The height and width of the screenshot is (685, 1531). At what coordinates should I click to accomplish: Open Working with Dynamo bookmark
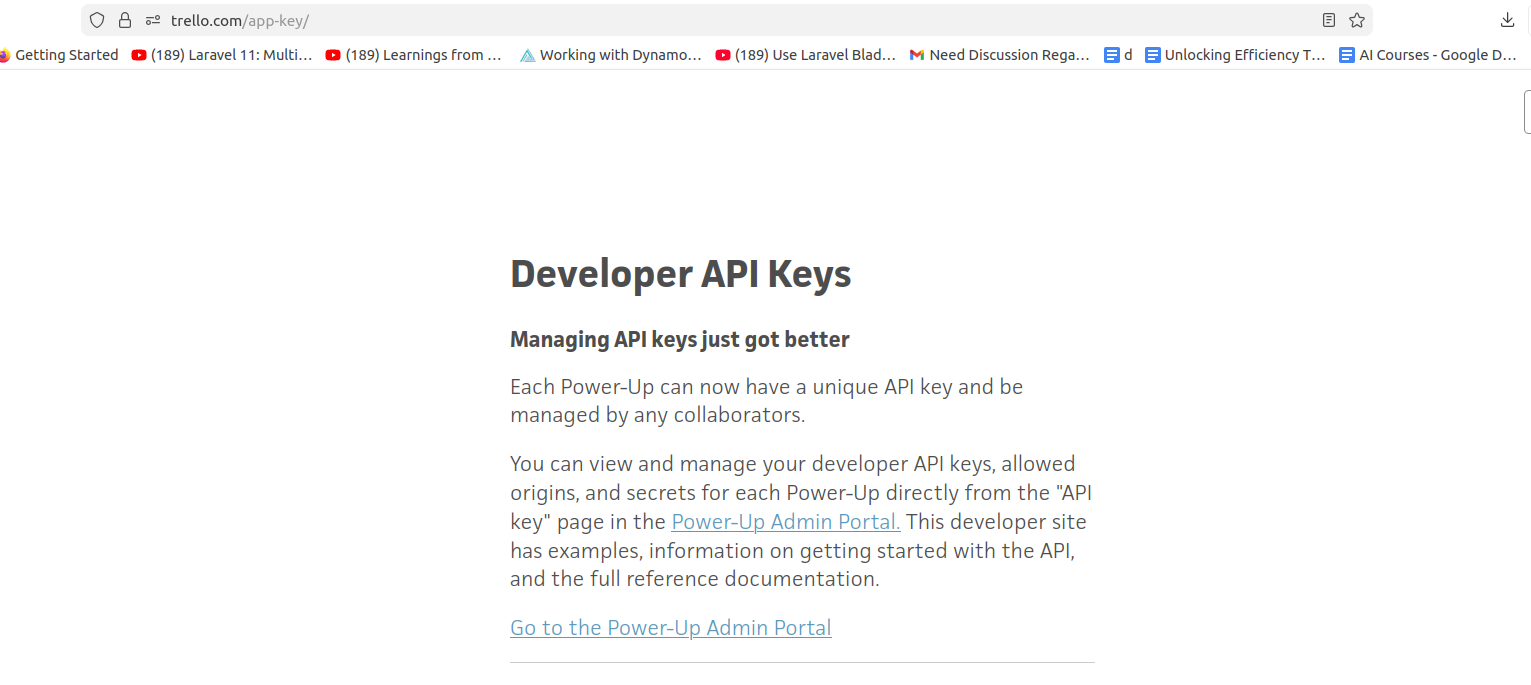click(x=611, y=55)
